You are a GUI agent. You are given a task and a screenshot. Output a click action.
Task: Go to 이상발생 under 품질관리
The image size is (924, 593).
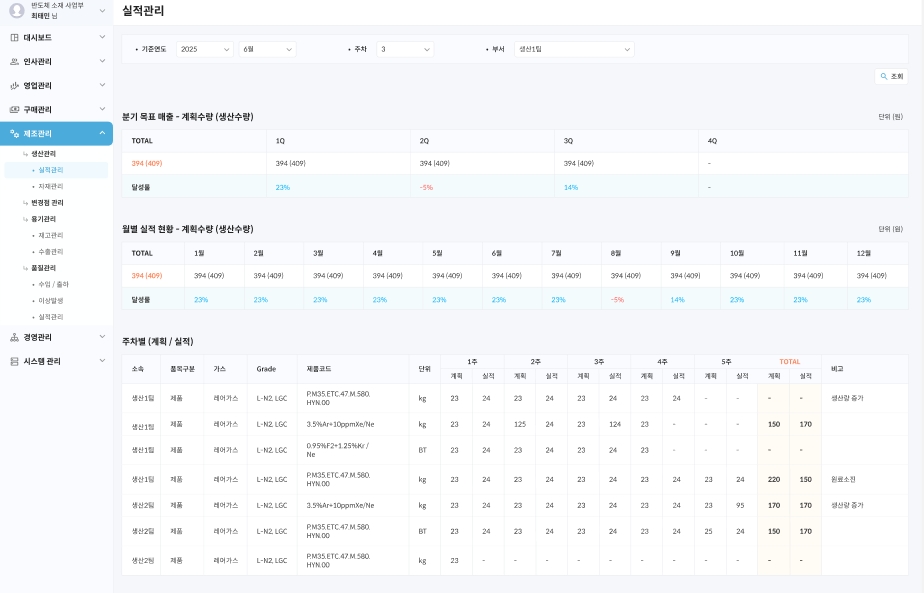coord(50,301)
